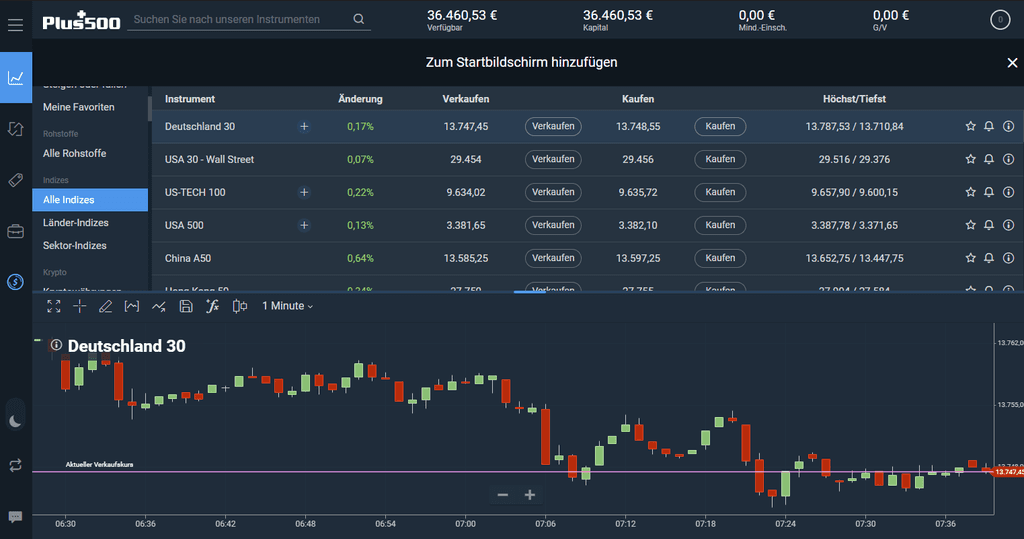
Task: Select the pencil drawing tool
Action: (105, 306)
